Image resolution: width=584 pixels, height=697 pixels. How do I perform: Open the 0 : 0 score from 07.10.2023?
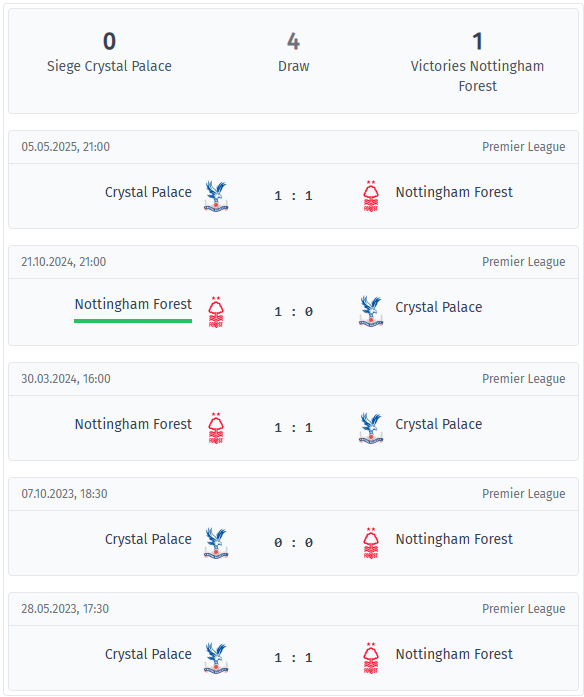293,543
